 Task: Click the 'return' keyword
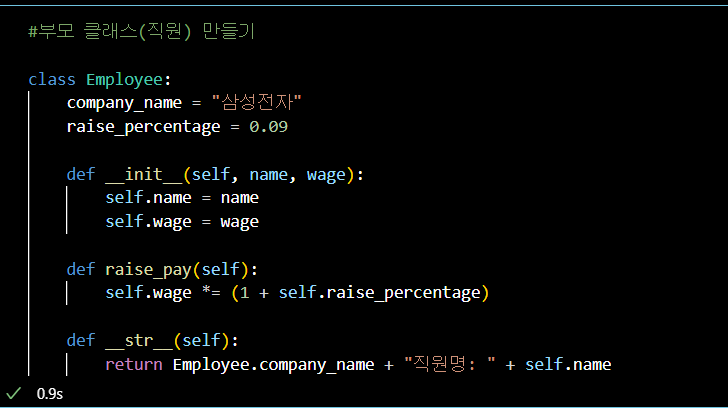pos(134,365)
